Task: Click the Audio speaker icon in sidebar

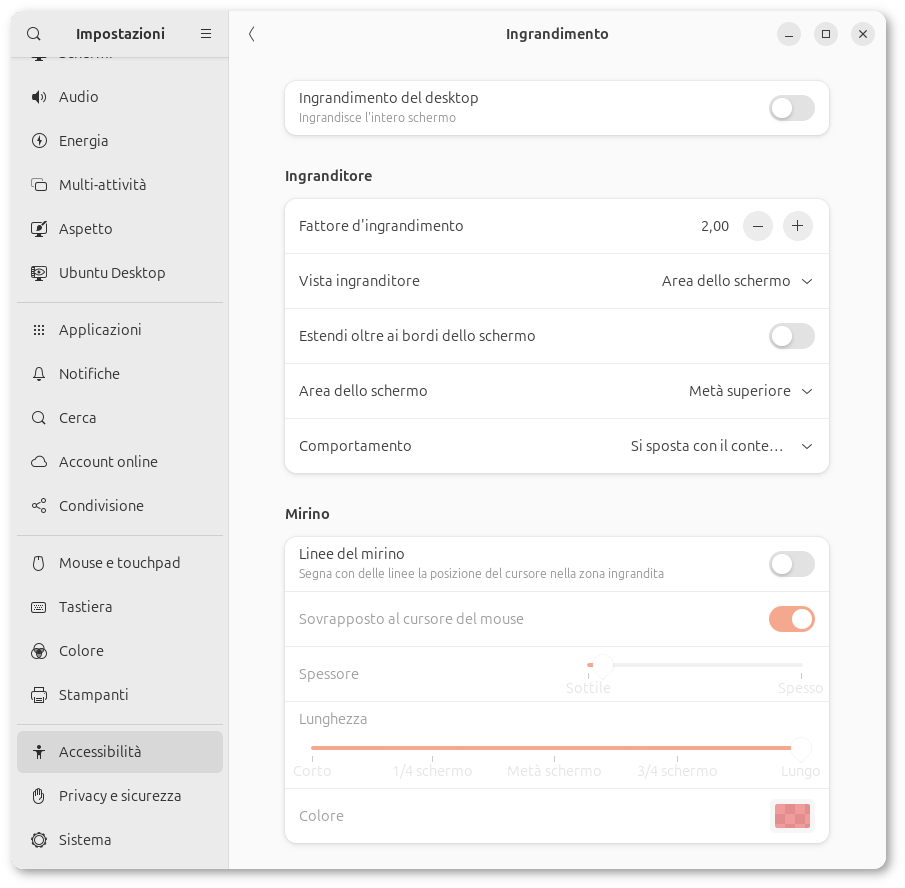Action: [x=39, y=97]
